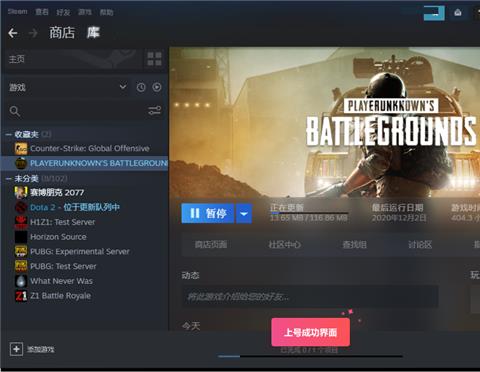
Task: Collapse the 收藏夹 favorites section
Action: point(8,134)
